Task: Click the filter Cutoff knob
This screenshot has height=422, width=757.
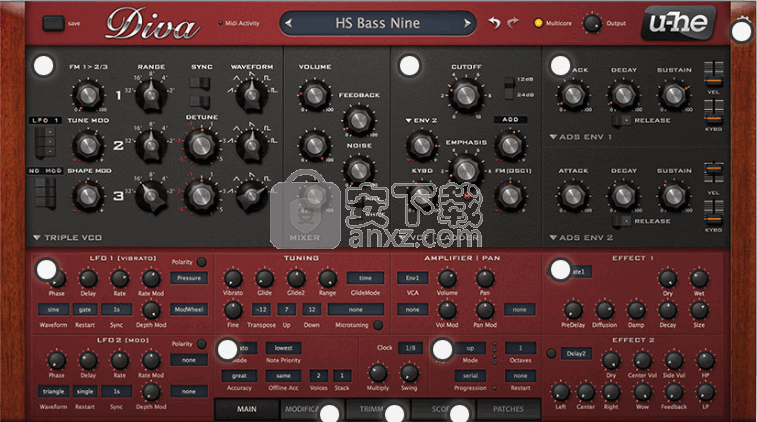Action: 464,96
